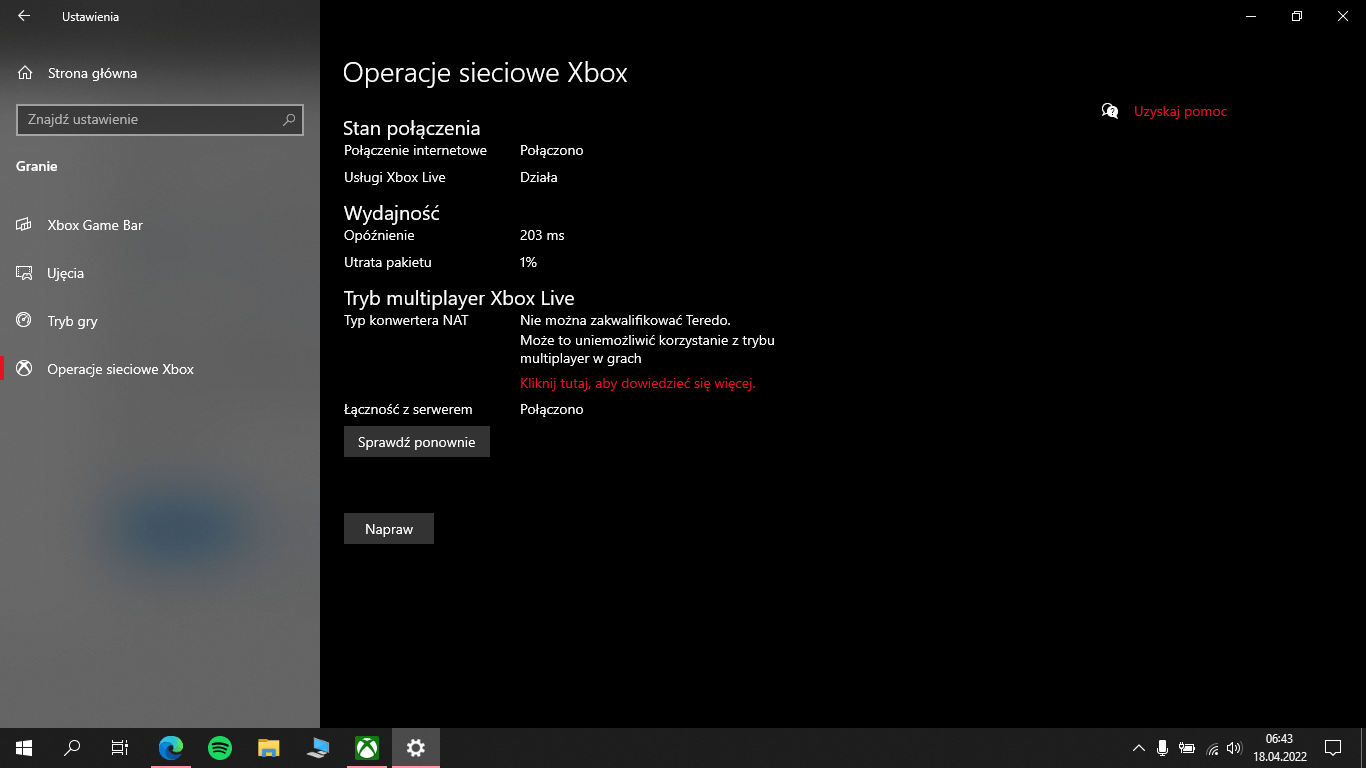Click the packet loss value 1%
The image size is (1366, 768).
point(528,262)
